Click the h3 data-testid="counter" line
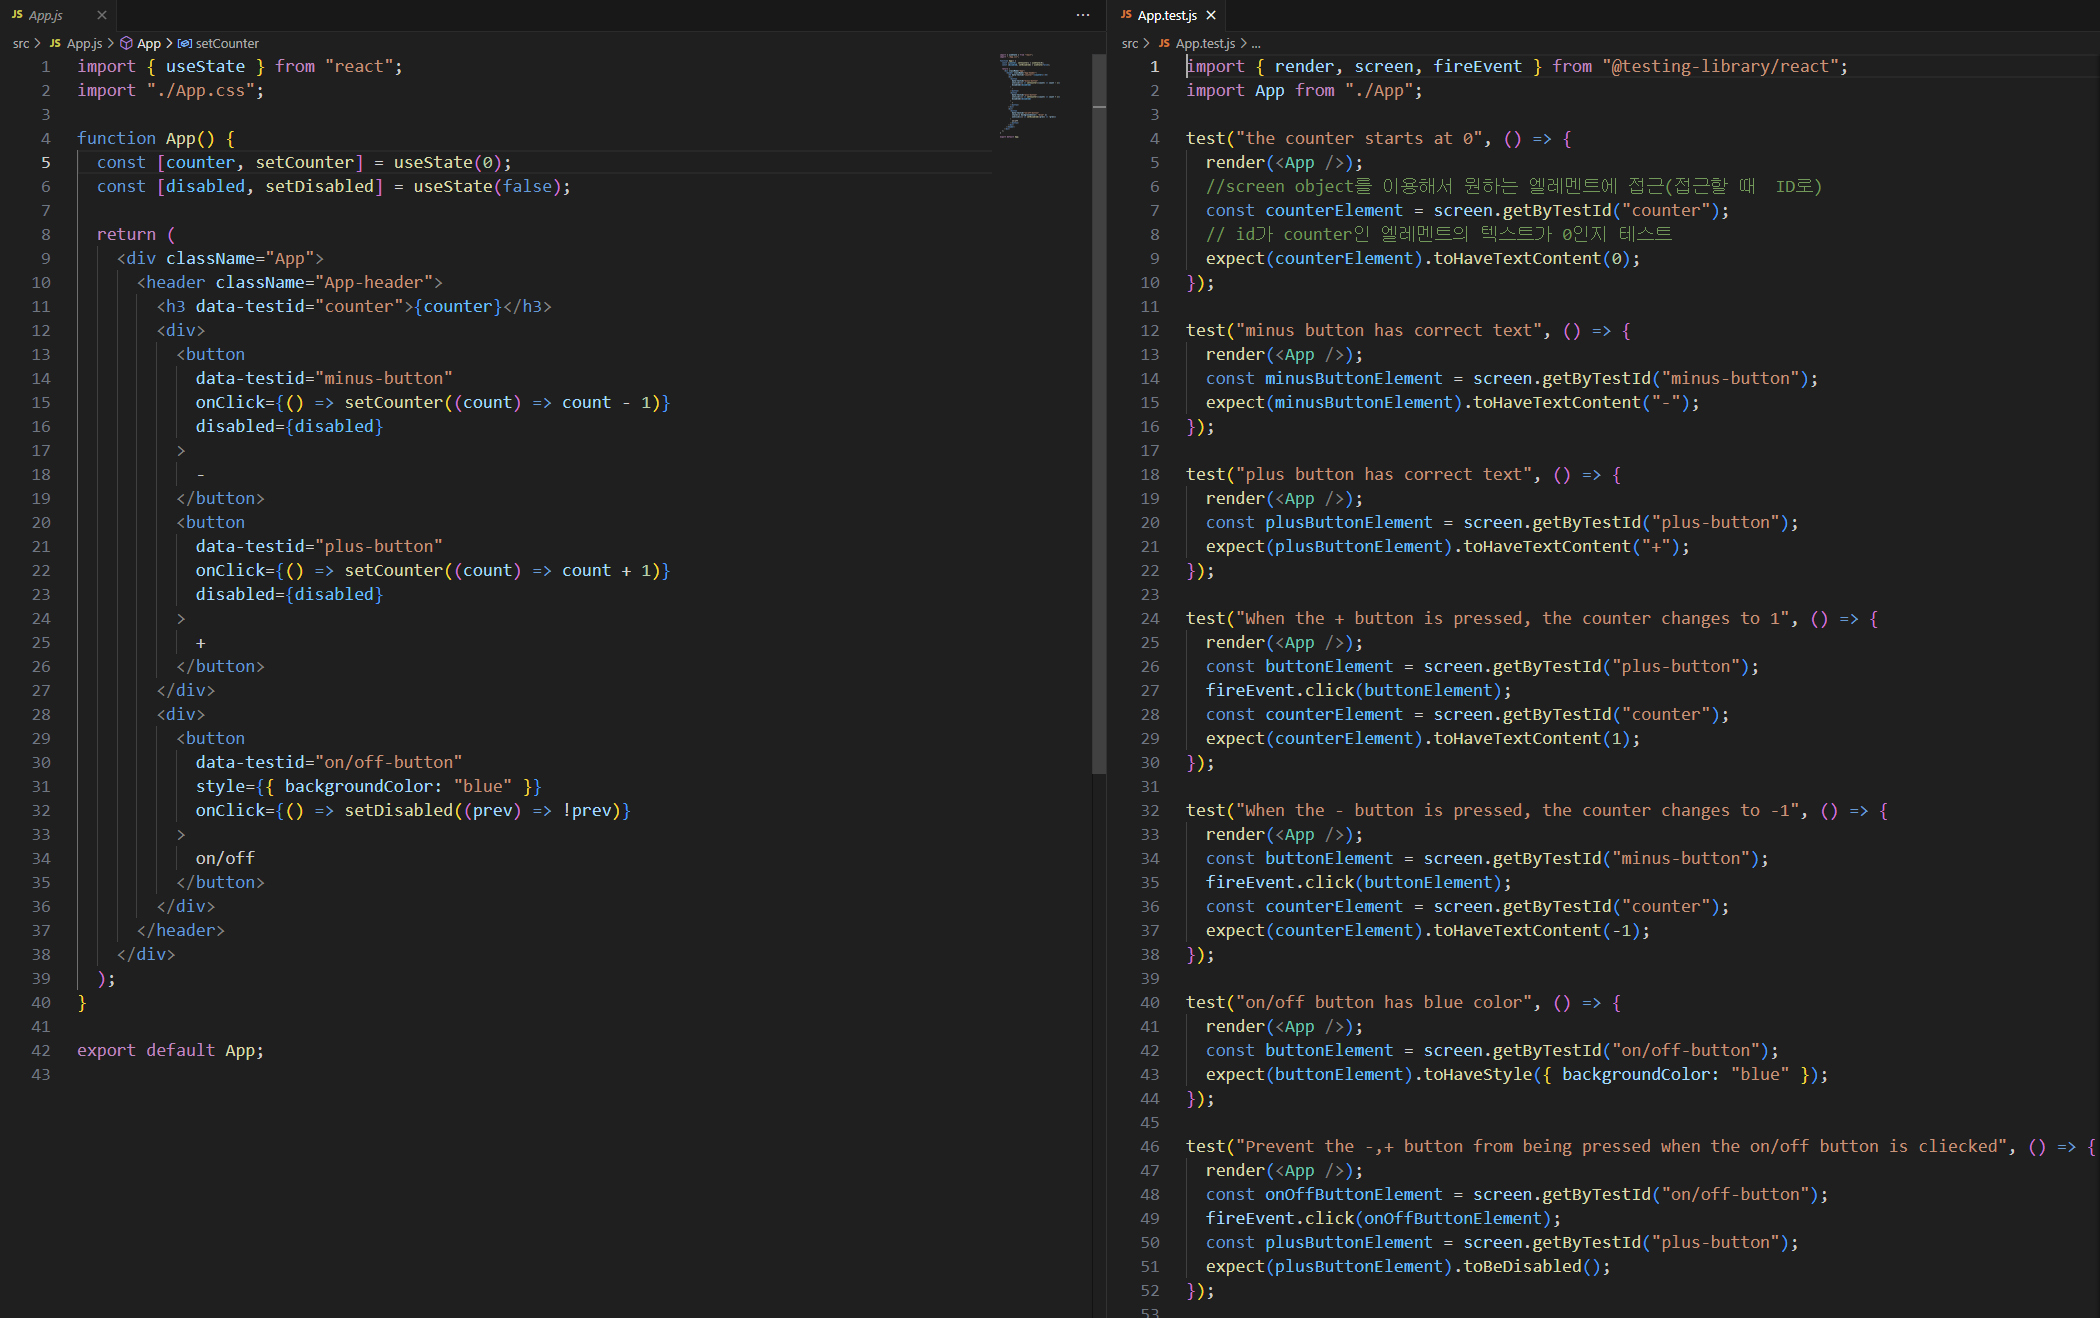The width and height of the screenshot is (2100, 1318). (x=354, y=306)
